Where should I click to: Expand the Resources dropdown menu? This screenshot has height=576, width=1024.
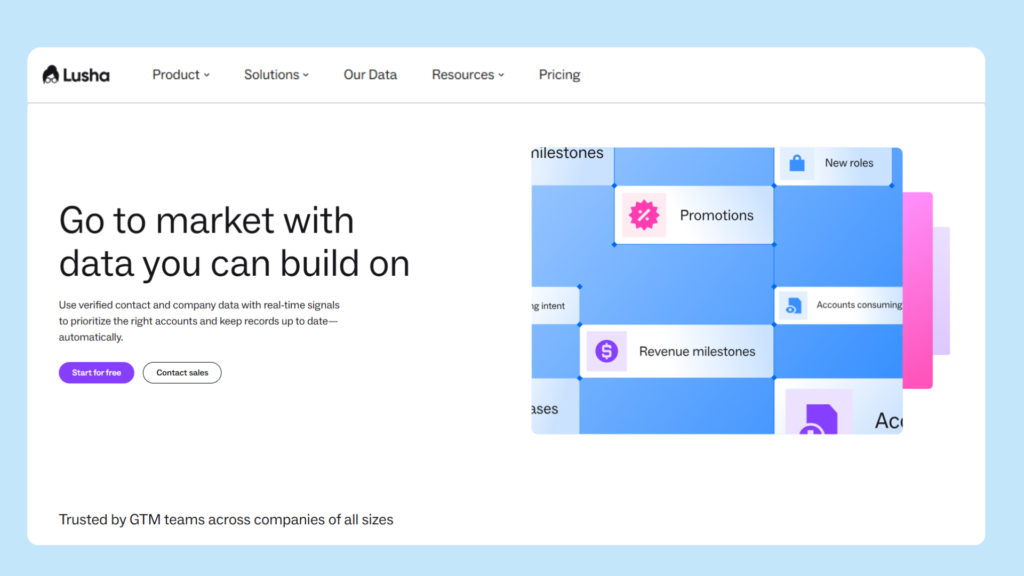tap(467, 75)
